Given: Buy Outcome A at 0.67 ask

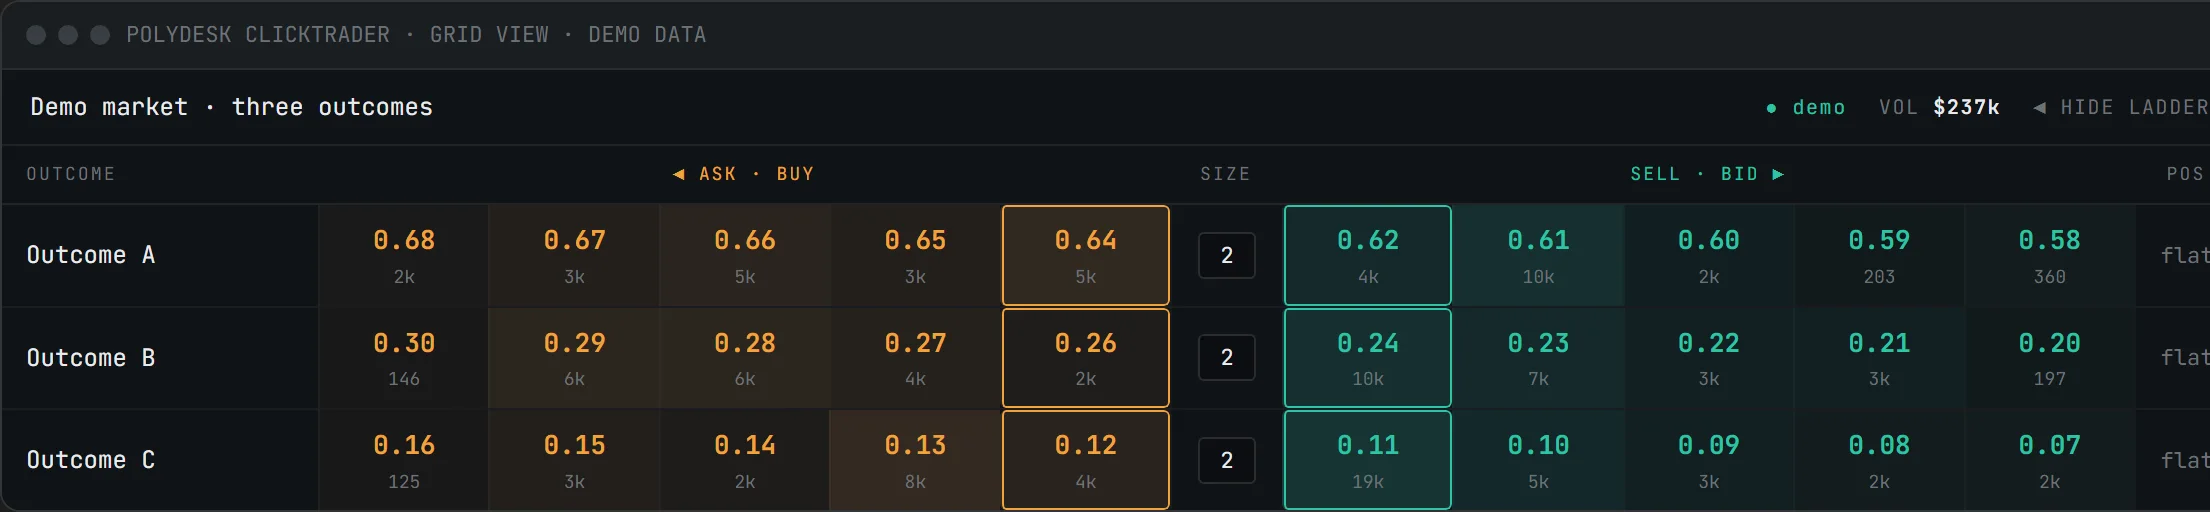Looking at the screenshot, I should 574,255.
